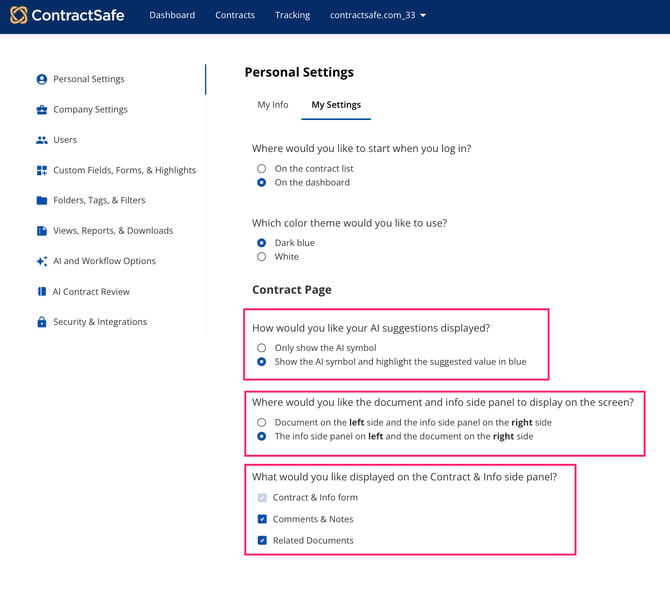Select 'On the dashboard' start option
670x600 pixels.
tap(262, 182)
